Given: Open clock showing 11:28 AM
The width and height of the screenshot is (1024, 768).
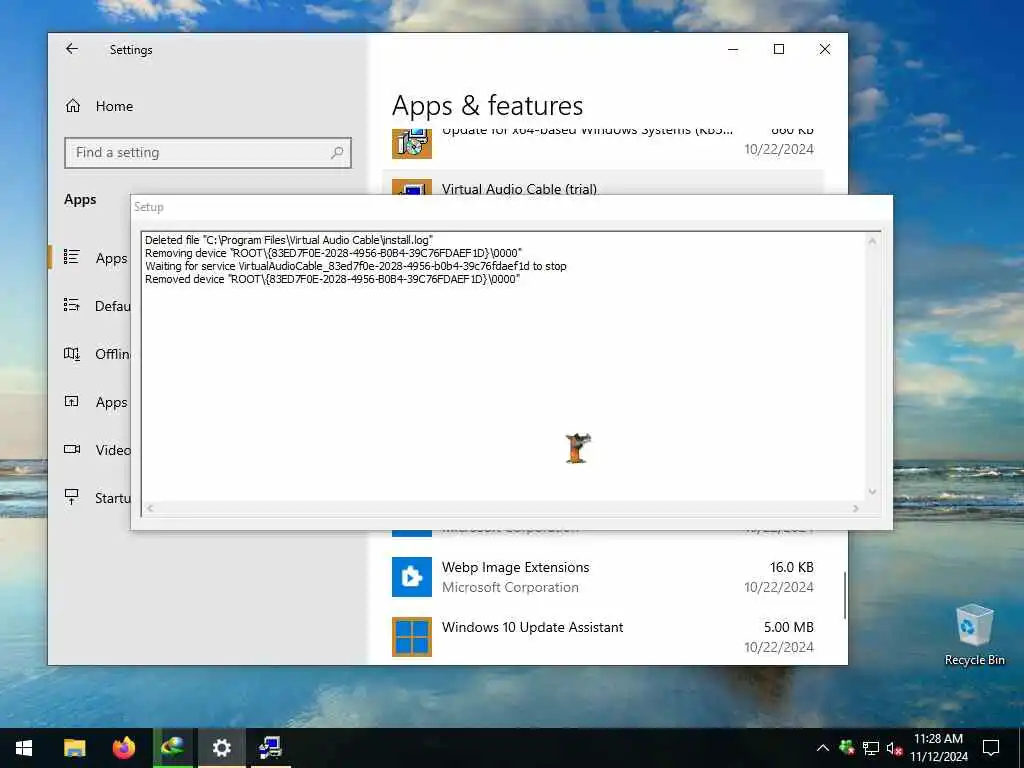Looking at the screenshot, I should [938, 748].
